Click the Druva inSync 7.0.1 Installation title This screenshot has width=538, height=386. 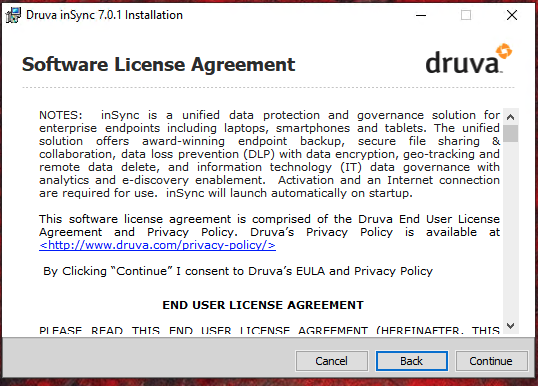pyautogui.click(x=104, y=15)
